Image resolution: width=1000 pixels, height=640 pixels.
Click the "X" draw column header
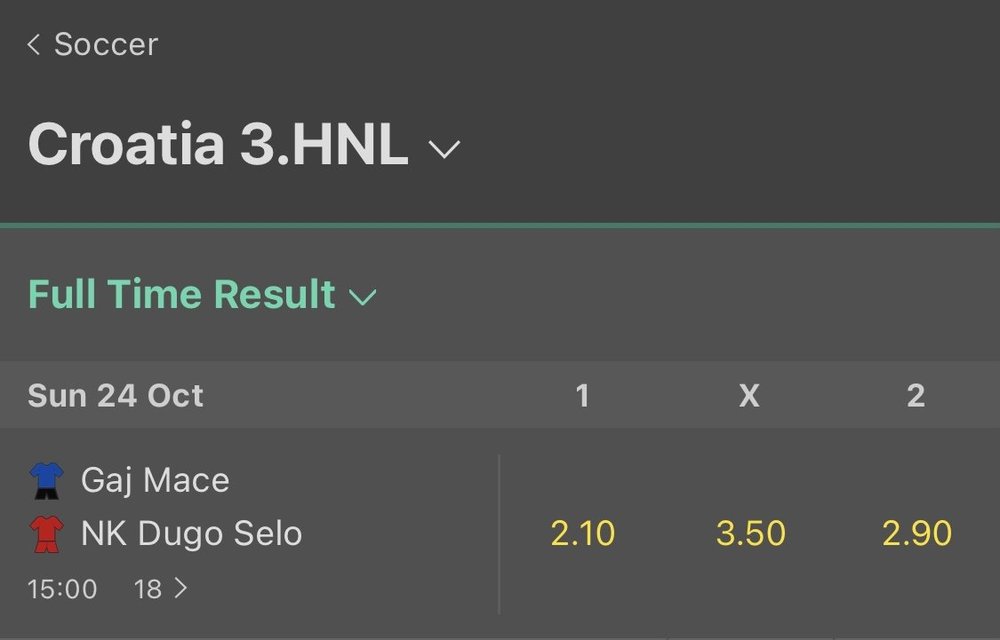coord(749,395)
